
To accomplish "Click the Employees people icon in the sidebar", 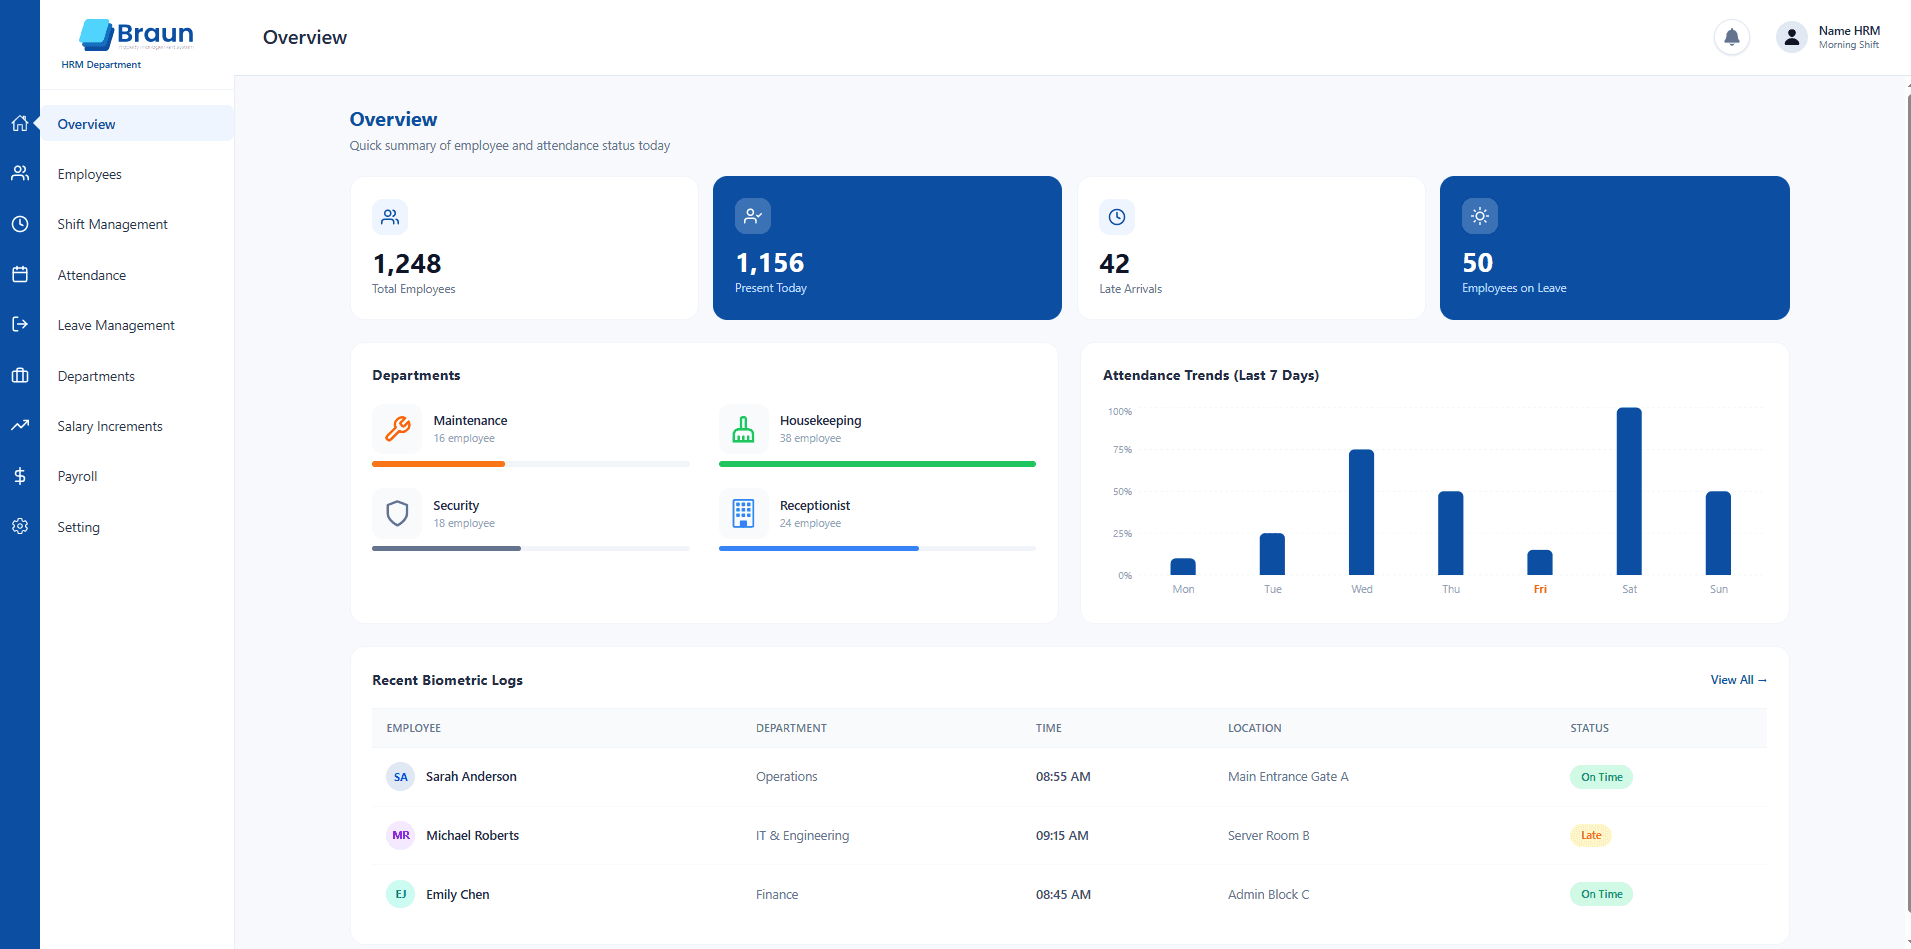I will click(x=20, y=174).
